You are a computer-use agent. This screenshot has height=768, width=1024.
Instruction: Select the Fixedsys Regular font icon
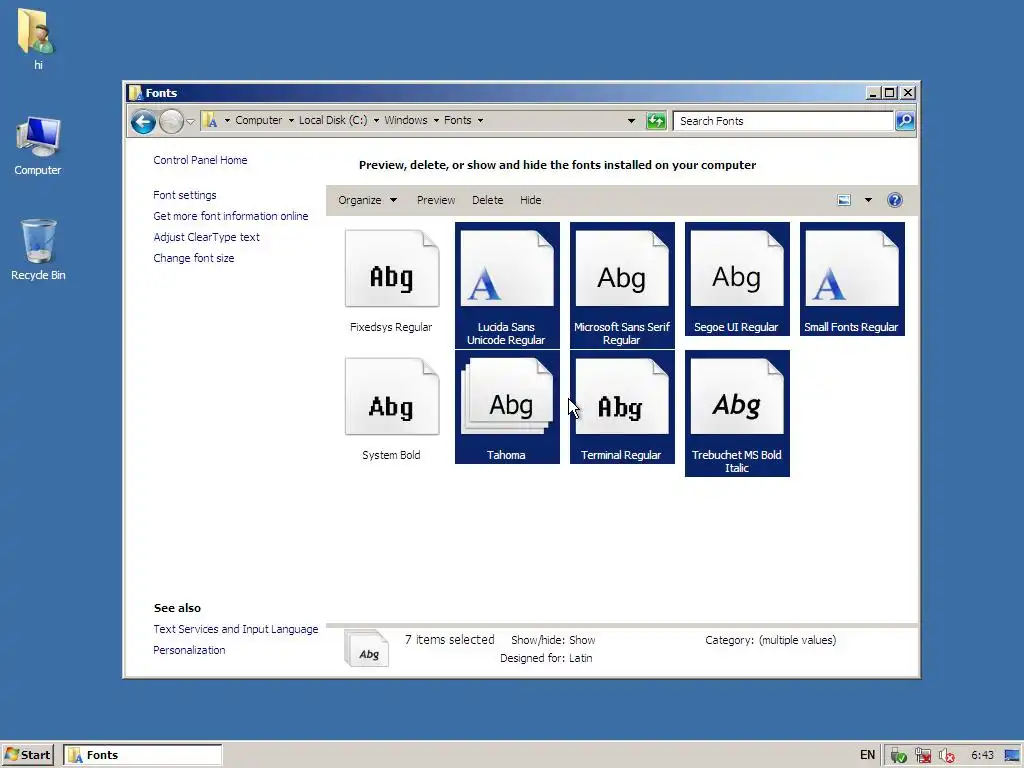point(392,268)
